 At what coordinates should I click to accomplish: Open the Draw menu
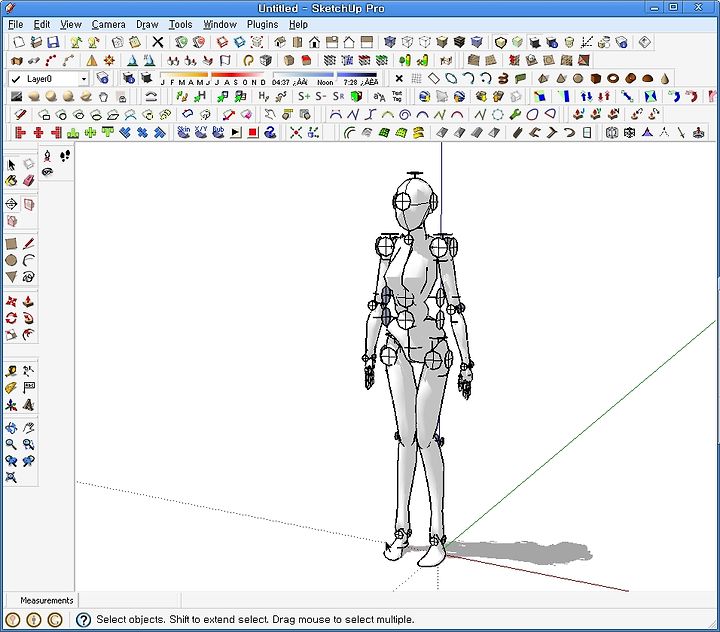coord(147,24)
